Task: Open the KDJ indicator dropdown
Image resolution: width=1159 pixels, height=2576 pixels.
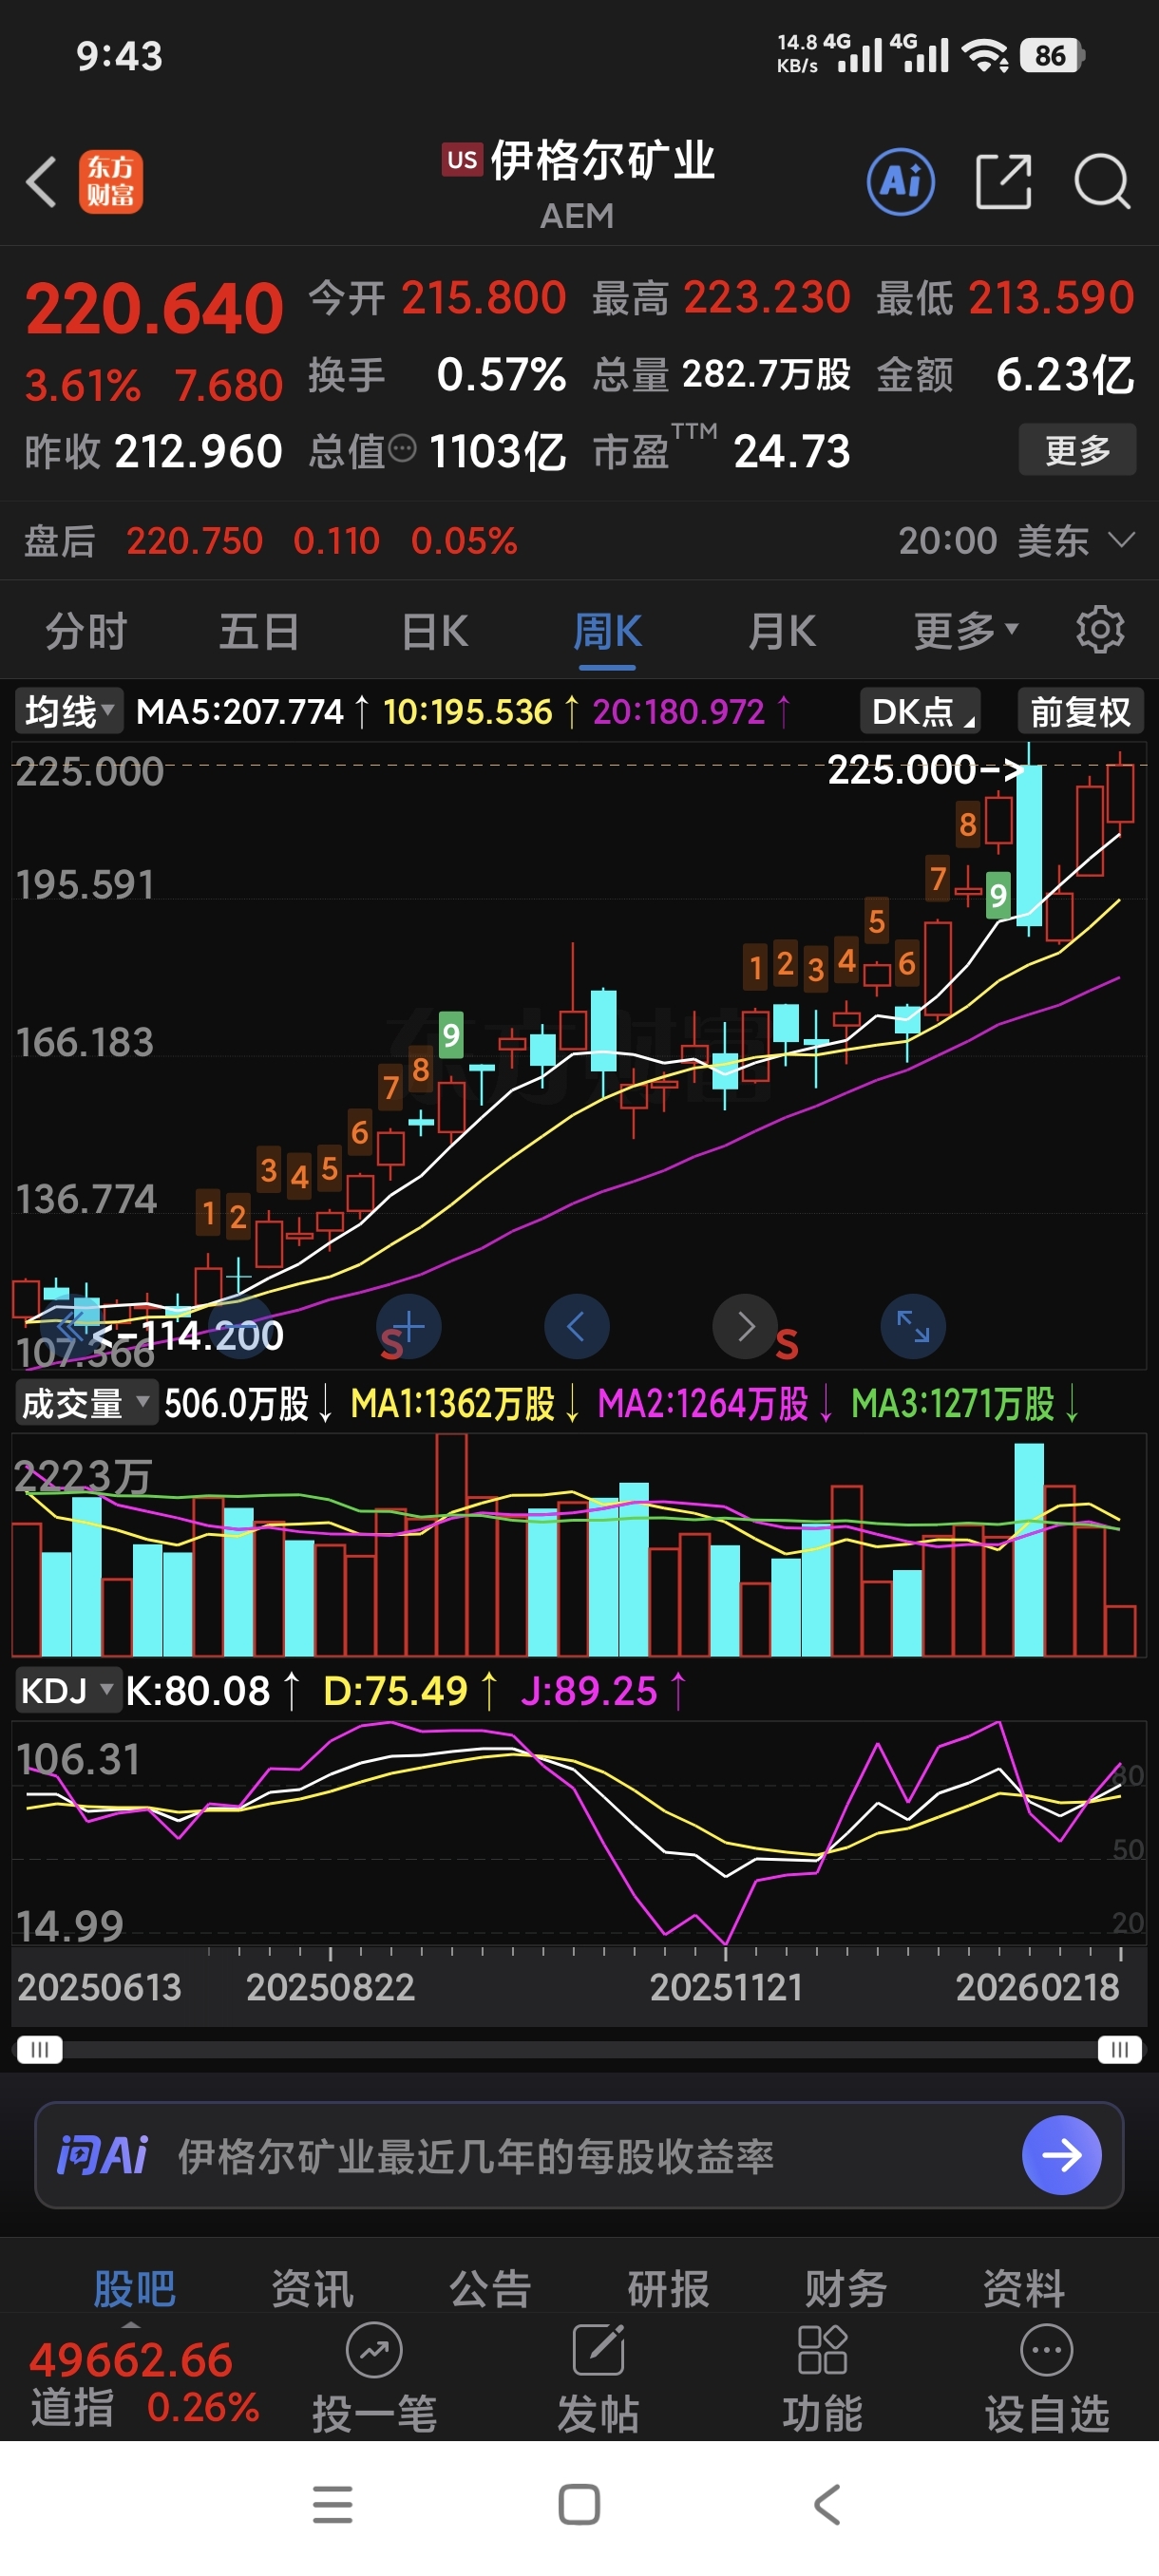Action: pos(68,1690)
